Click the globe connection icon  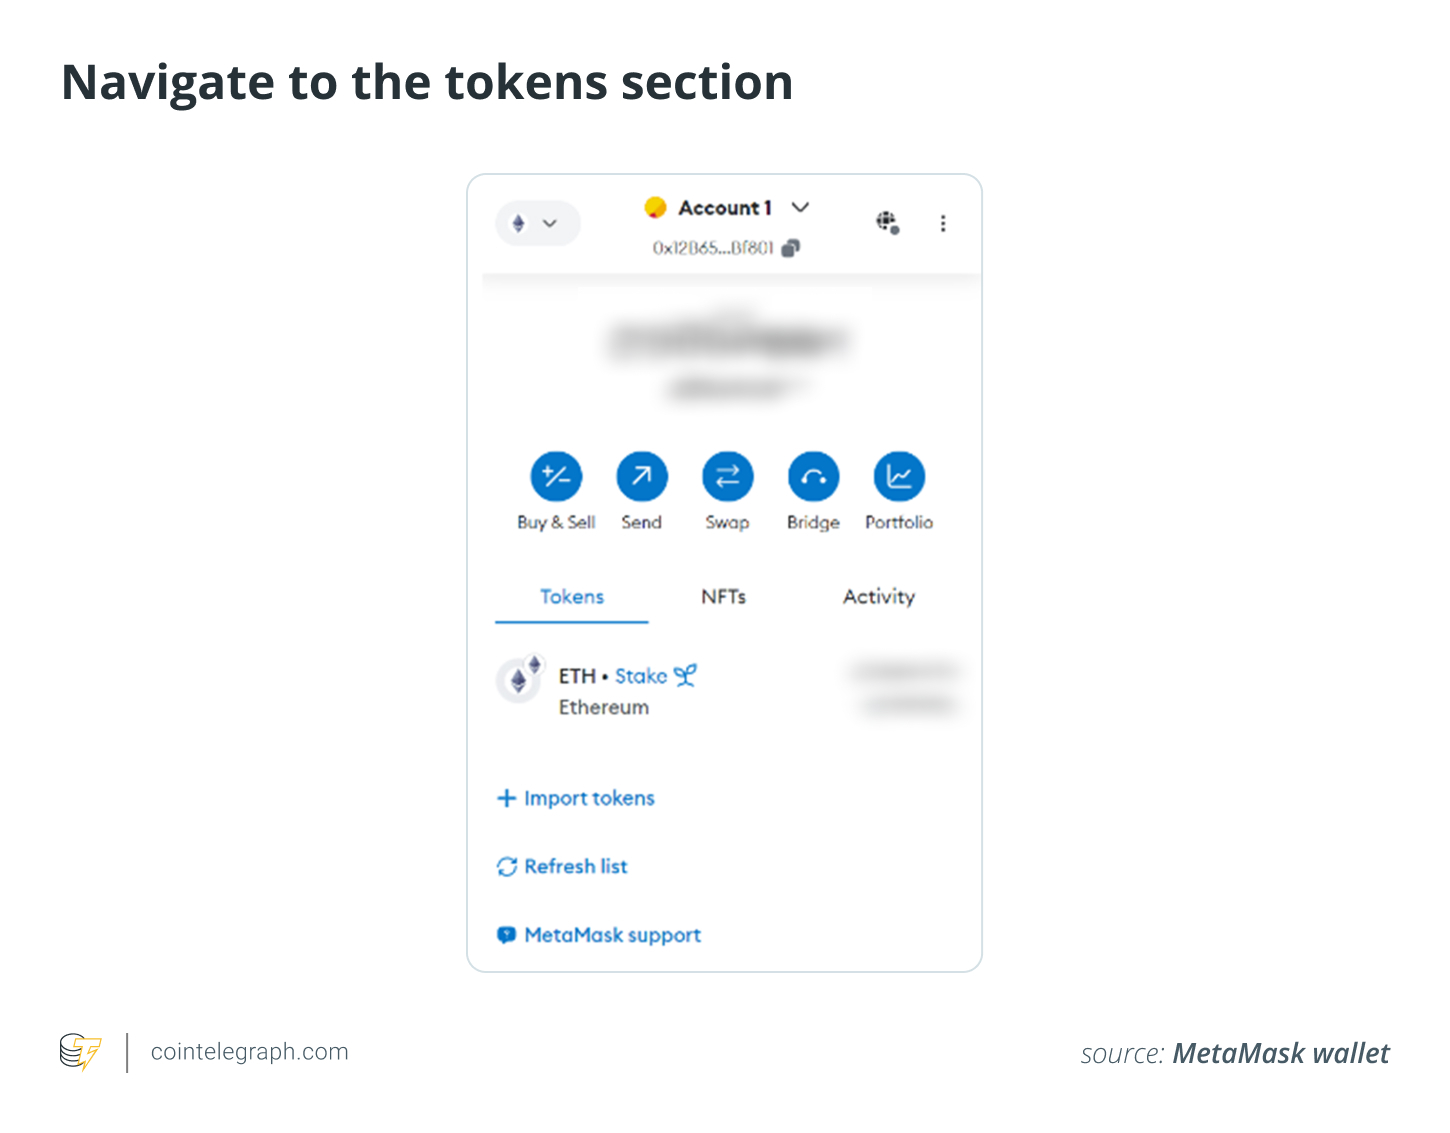tap(888, 222)
